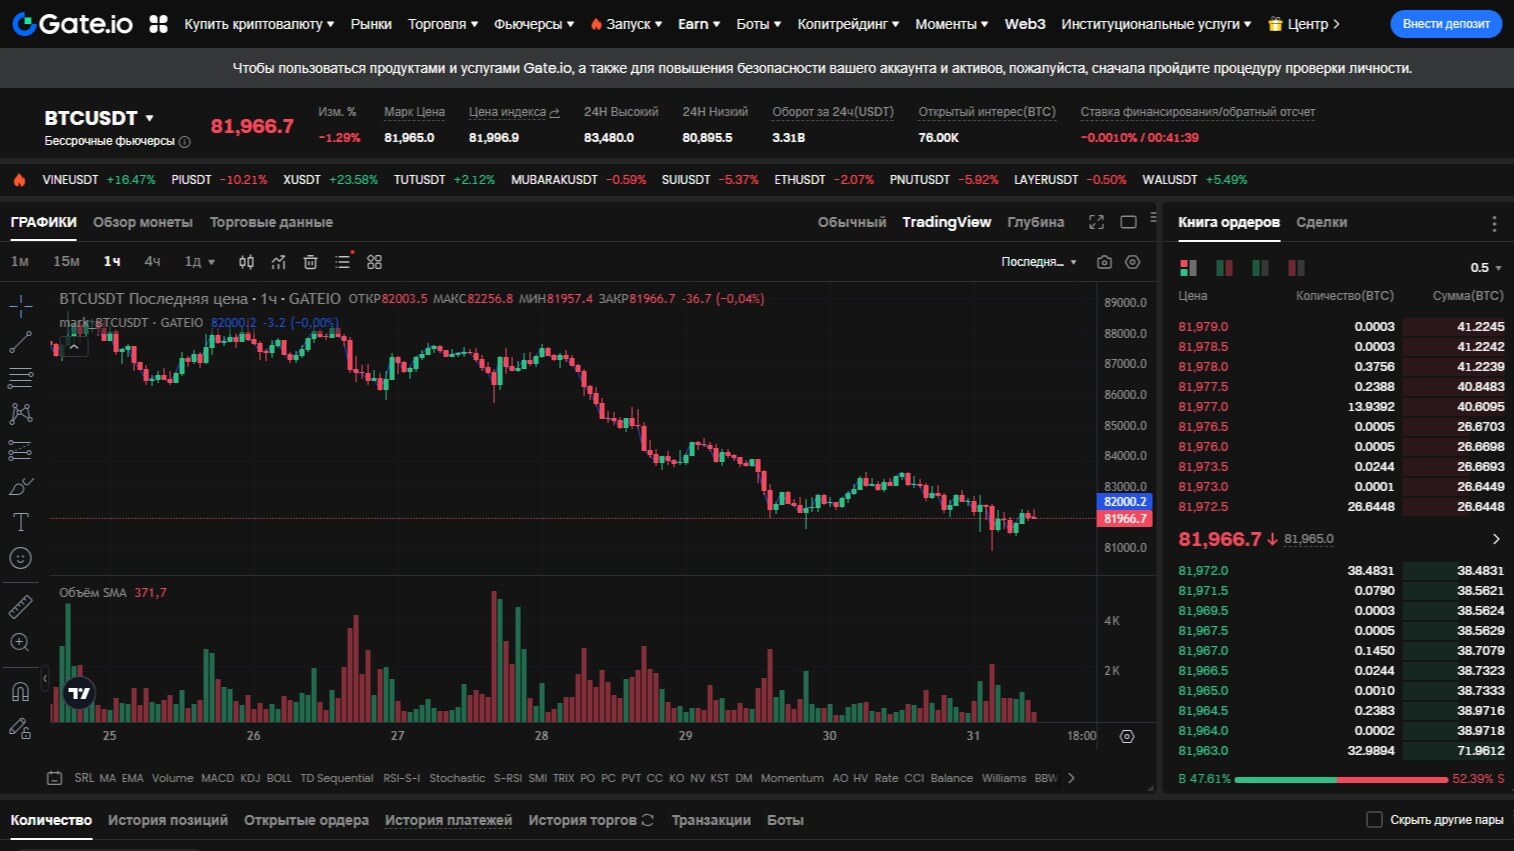Image resolution: width=1514 pixels, height=851 pixels.
Task: Take a chart snapshot with camera icon
Action: pyautogui.click(x=1104, y=262)
